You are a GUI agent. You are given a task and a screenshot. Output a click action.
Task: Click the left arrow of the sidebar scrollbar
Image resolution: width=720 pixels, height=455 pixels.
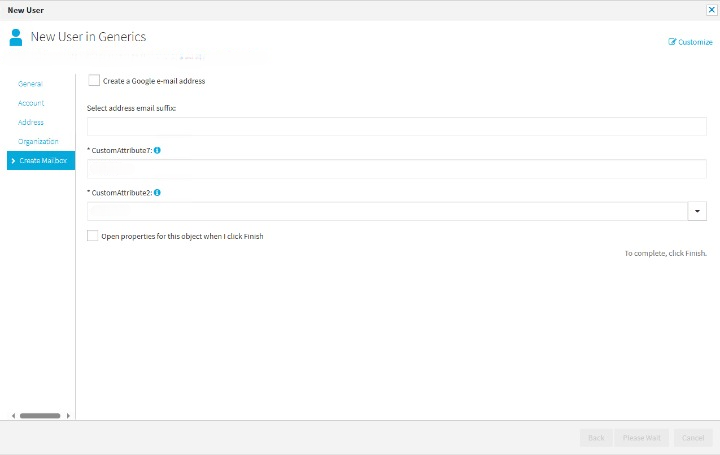tap(13, 416)
